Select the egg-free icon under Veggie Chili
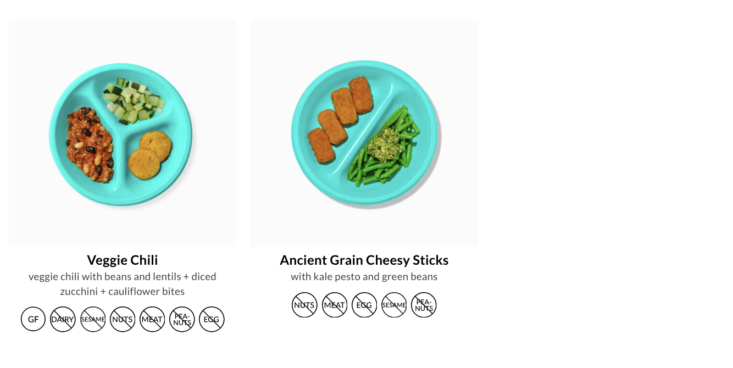This screenshot has height=368, width=733. click(212, 319)
